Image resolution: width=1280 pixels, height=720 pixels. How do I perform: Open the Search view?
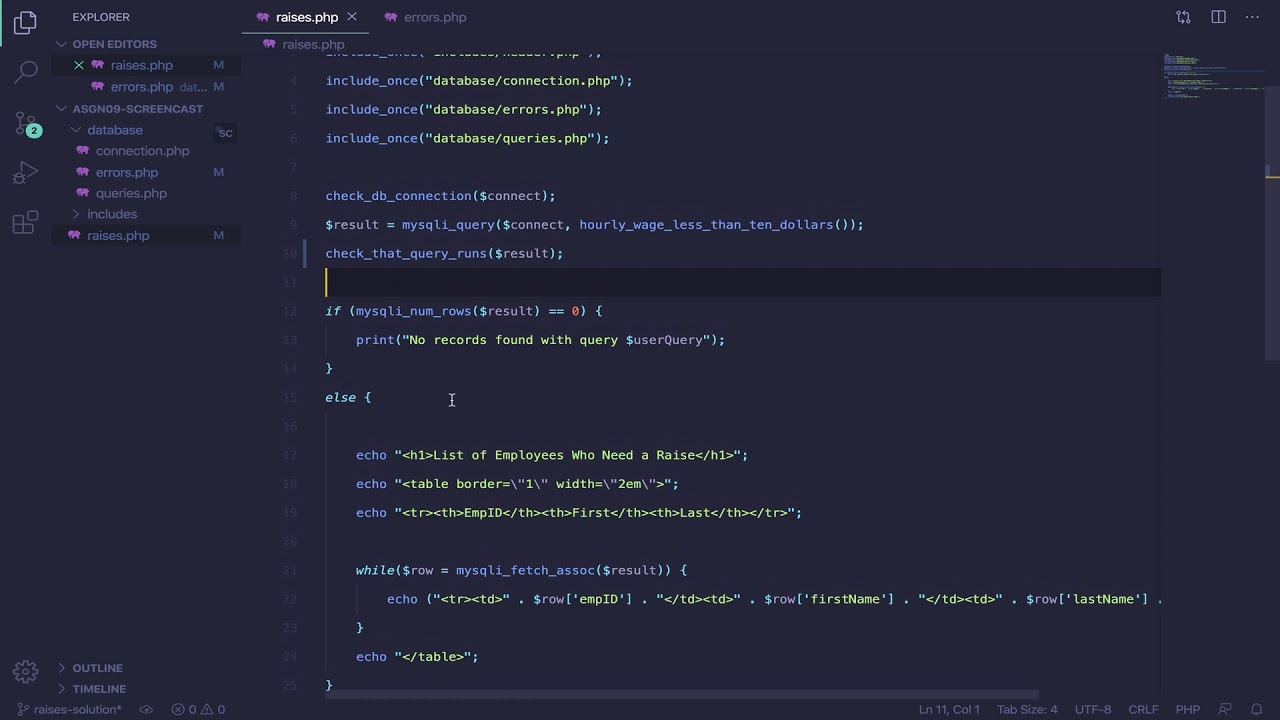26,72
